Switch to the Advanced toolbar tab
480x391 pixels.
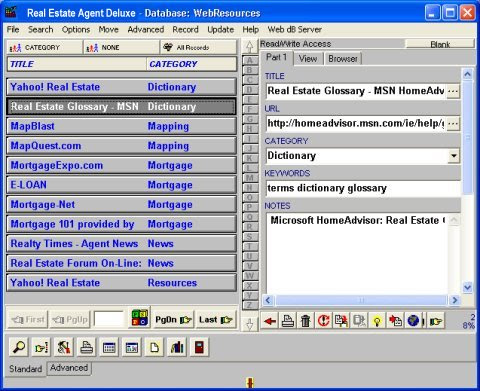coord(69,368)
